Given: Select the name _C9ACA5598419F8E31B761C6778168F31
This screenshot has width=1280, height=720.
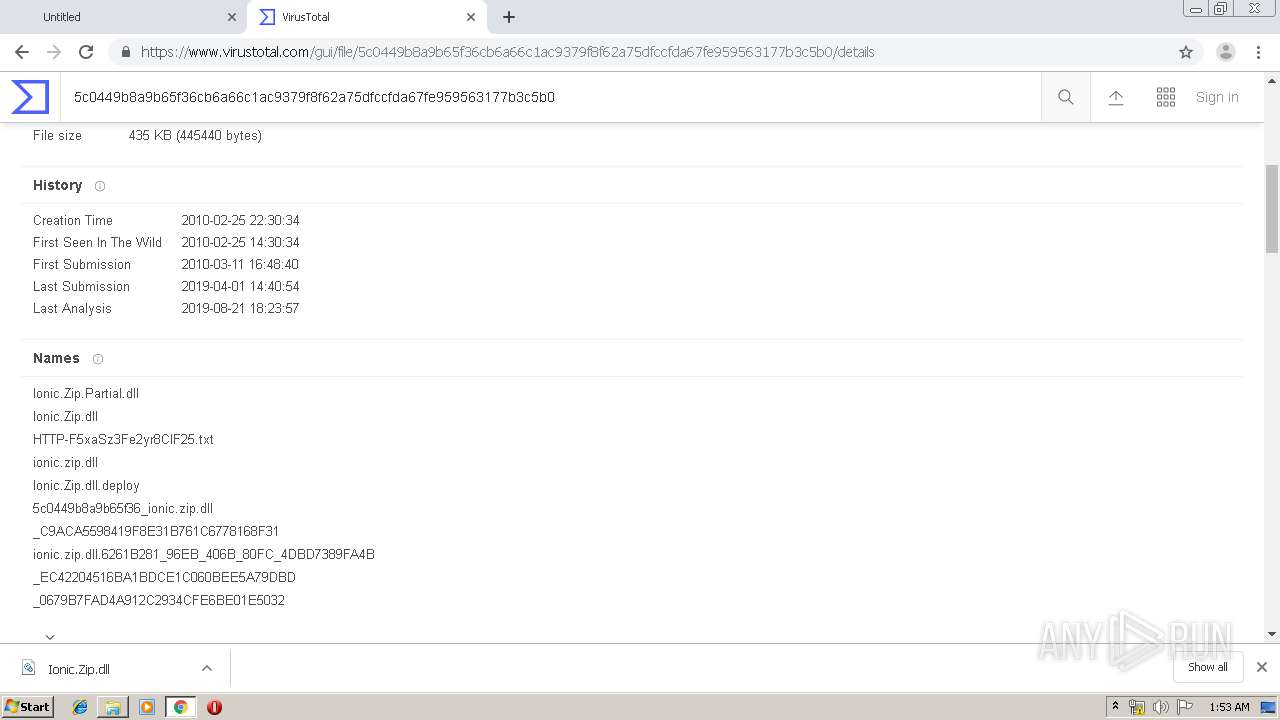Looking at the screenshot, I should pyautogui.click(x=156, y=532).
